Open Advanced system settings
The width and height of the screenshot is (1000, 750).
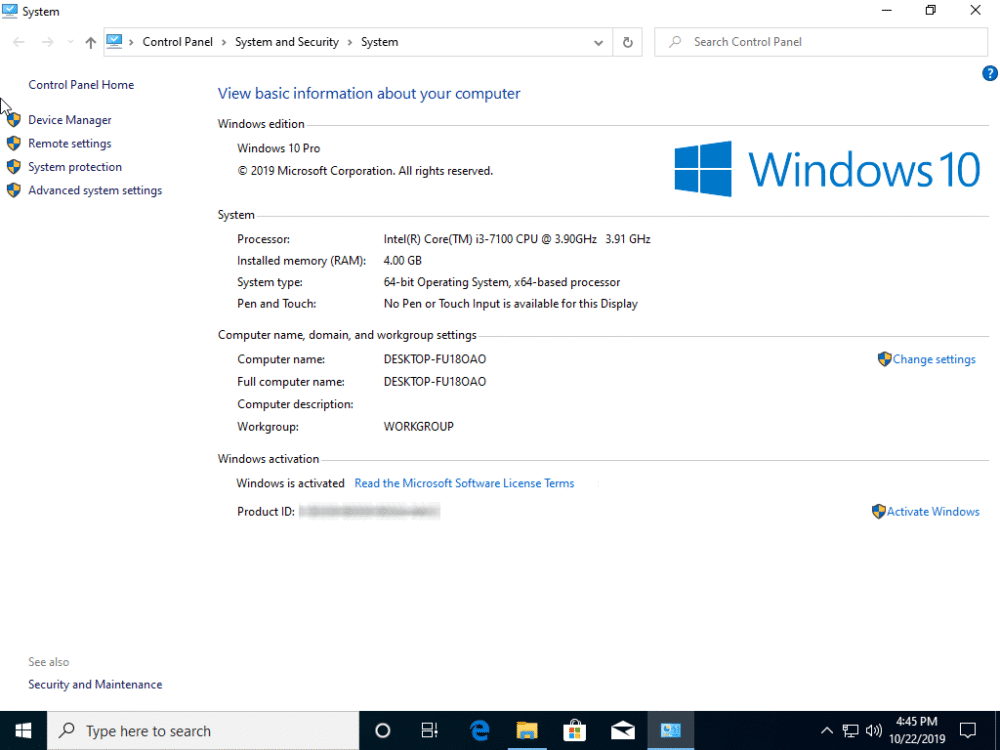pyautogui.click(x=94, y=190)
